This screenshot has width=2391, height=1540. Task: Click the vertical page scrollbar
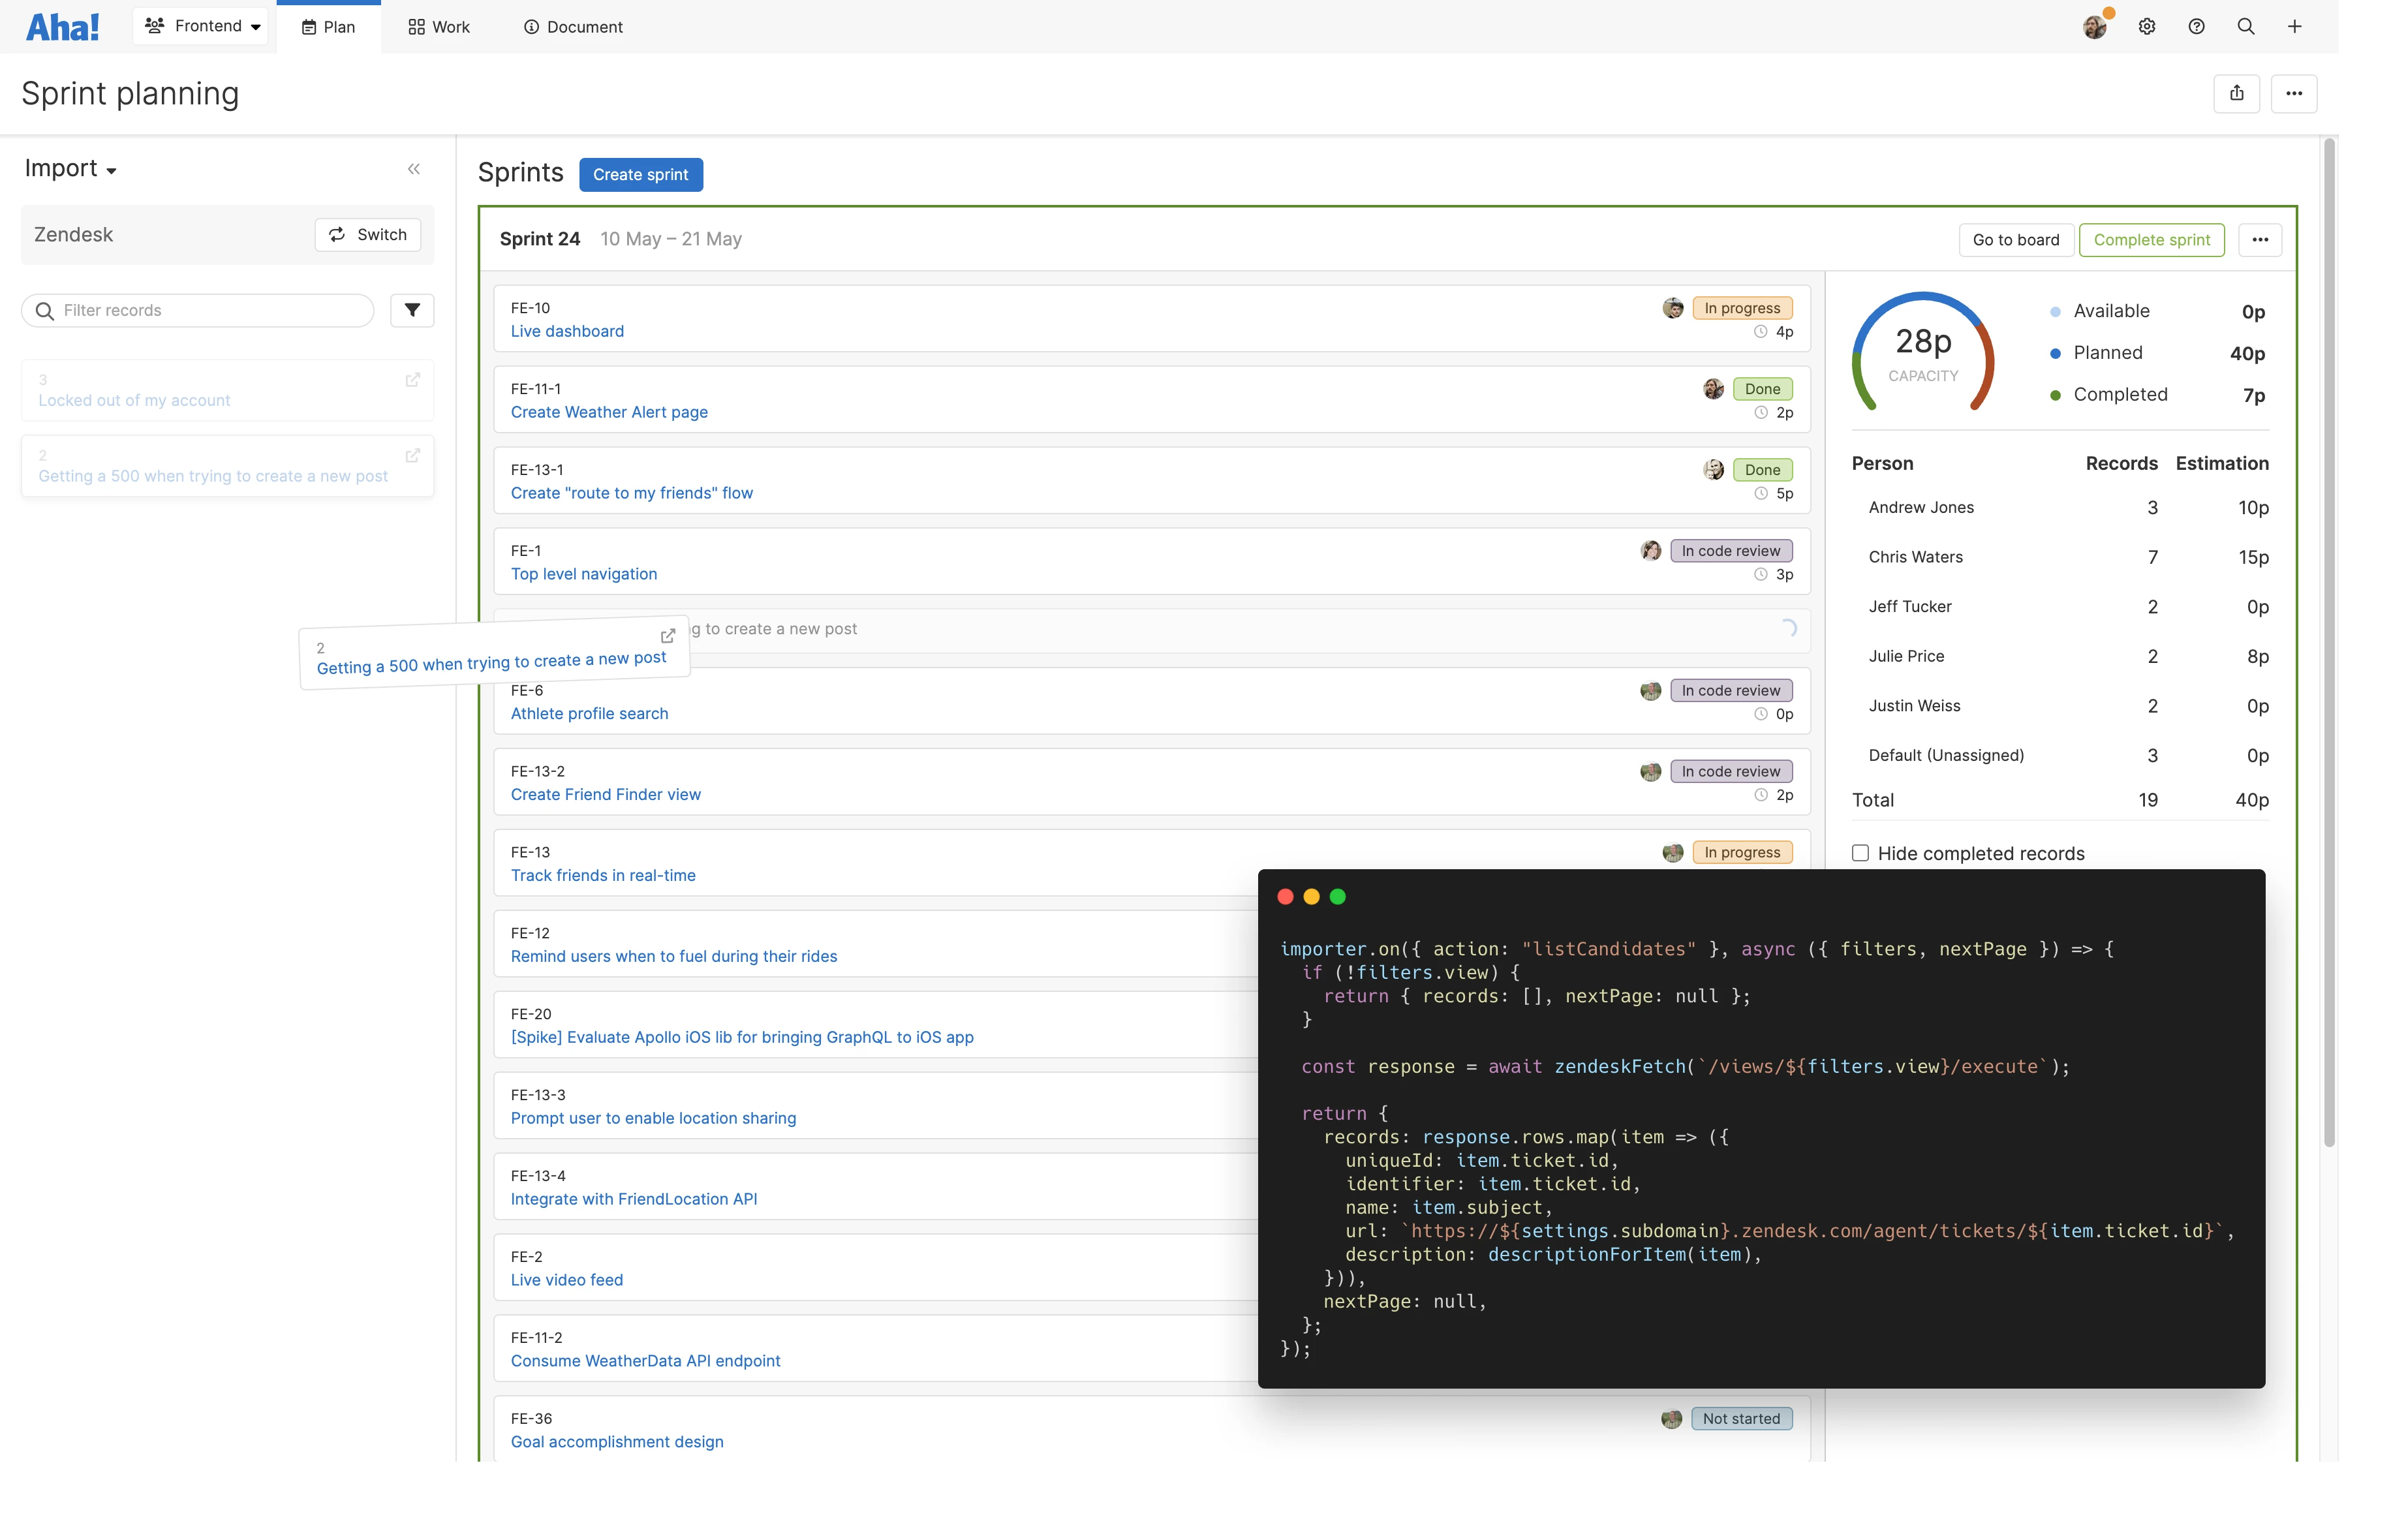click(x=2328, y=640)
